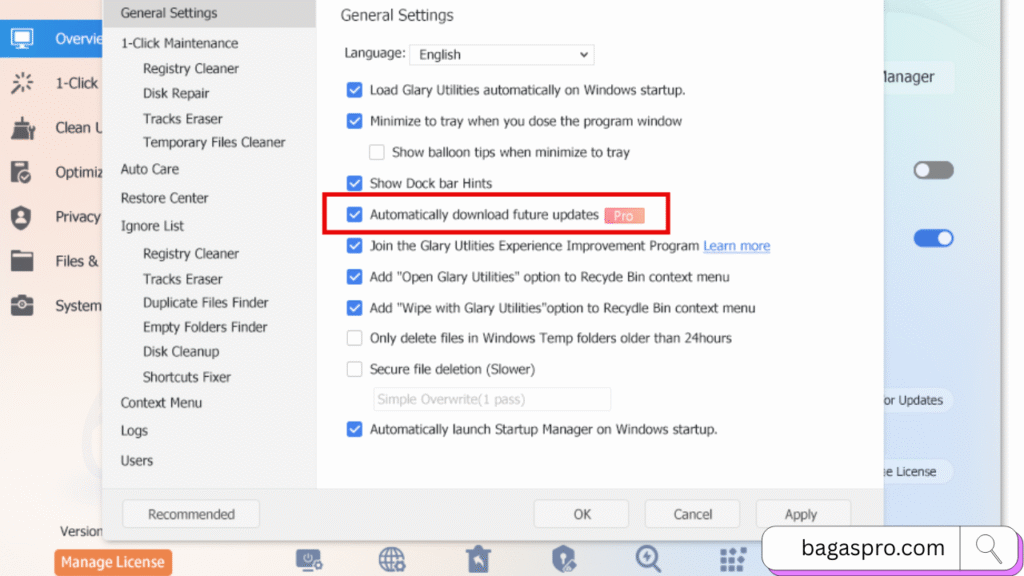Click the bagaspro.com search field
The height and width of the screenshot is (576, 1024).
pos(871,548)
